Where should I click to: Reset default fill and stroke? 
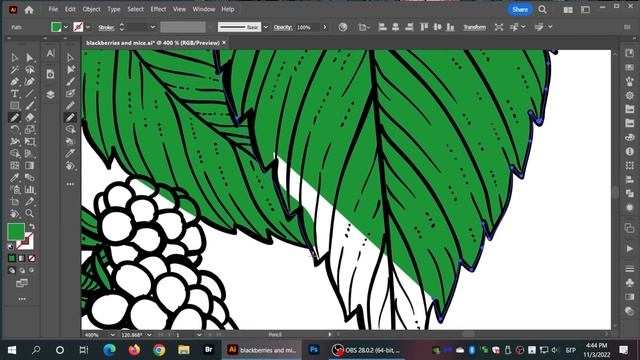[x=11, y=247]
